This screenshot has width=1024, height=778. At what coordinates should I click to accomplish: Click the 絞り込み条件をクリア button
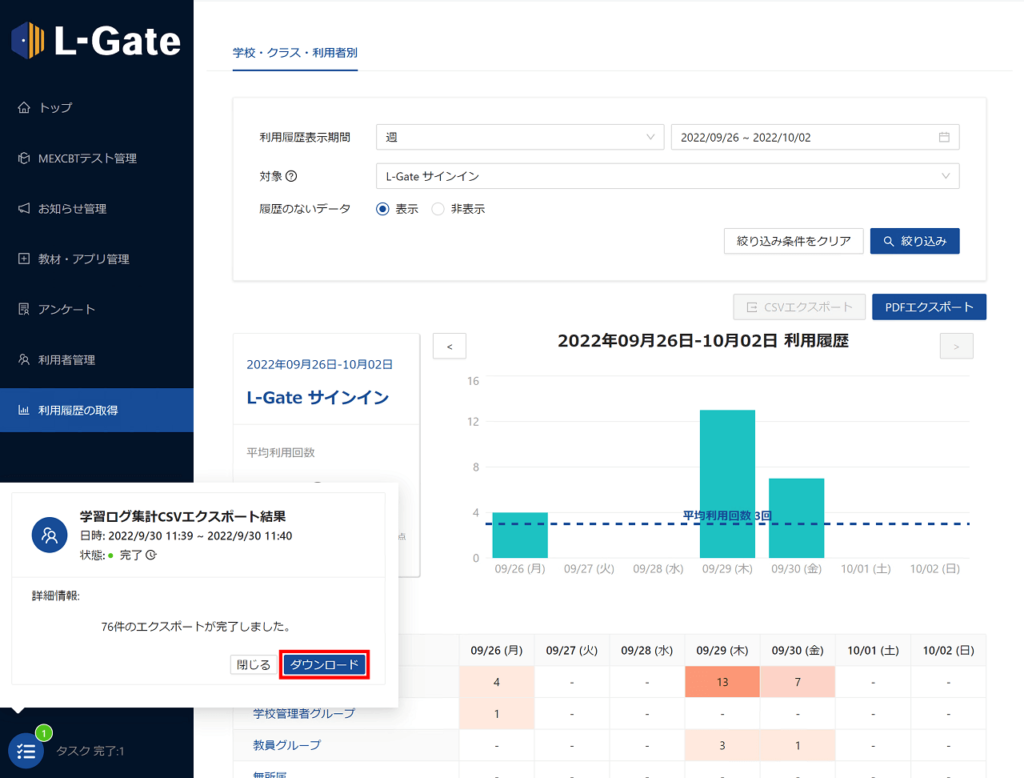(x=793, y=241)
